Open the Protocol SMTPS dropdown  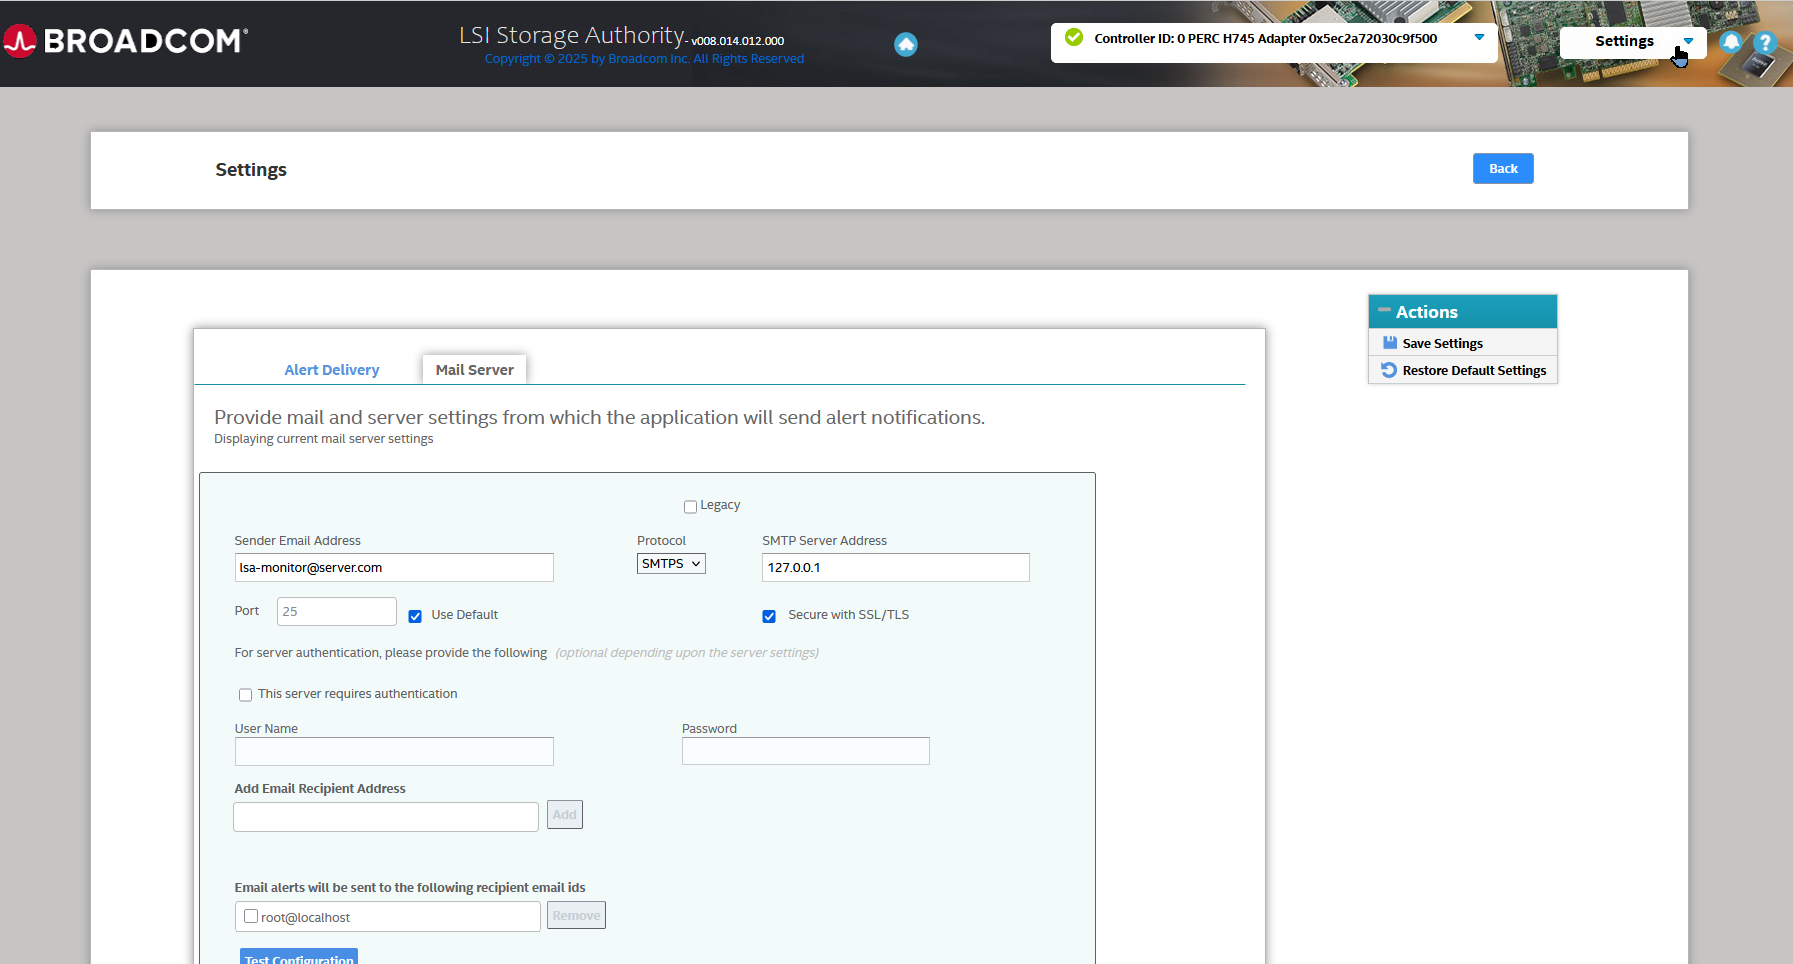tap(670, 563)
